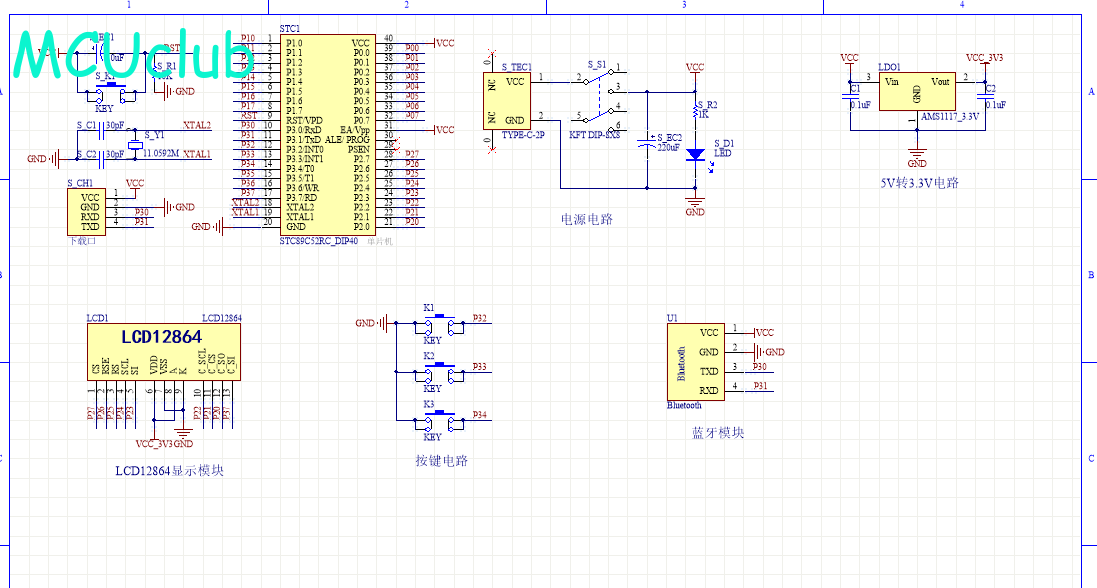The width and height of the screenshot is (1097, 588).
Task: Select the S_S1 DIP switch symbol
Action: coord(598,97)
